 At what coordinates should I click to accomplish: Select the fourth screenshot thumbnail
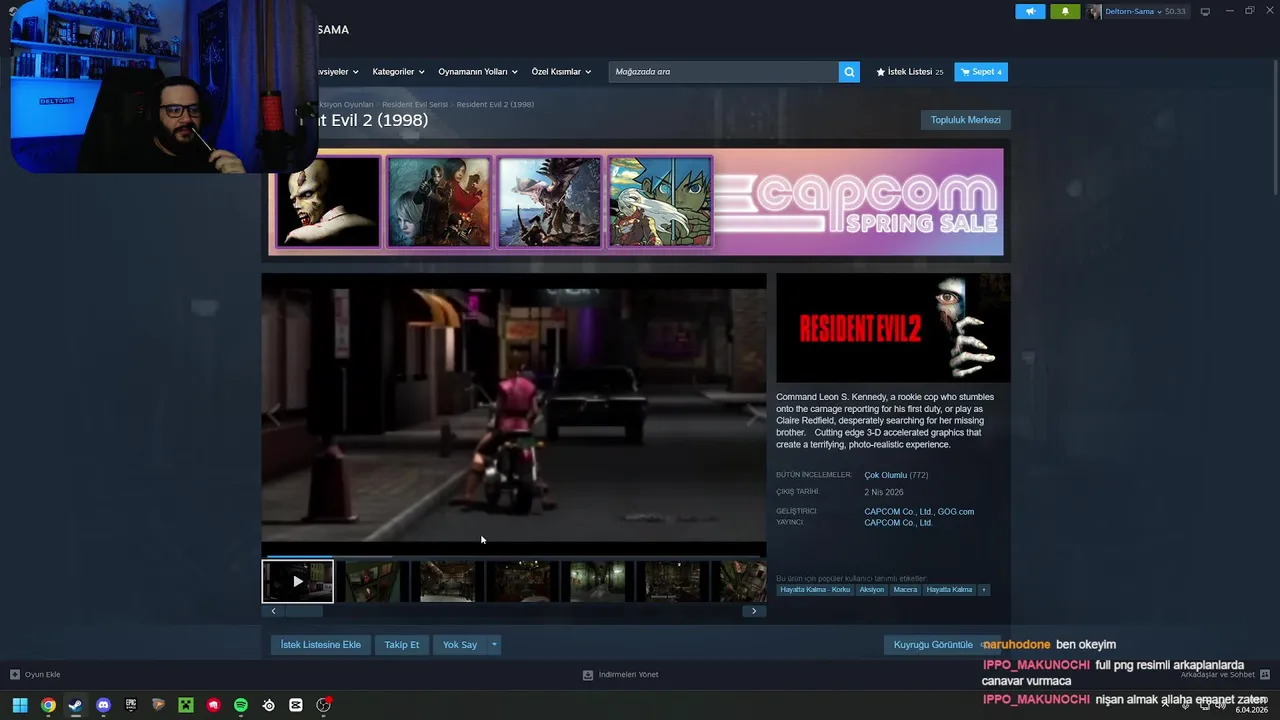(x=523, y=581)
